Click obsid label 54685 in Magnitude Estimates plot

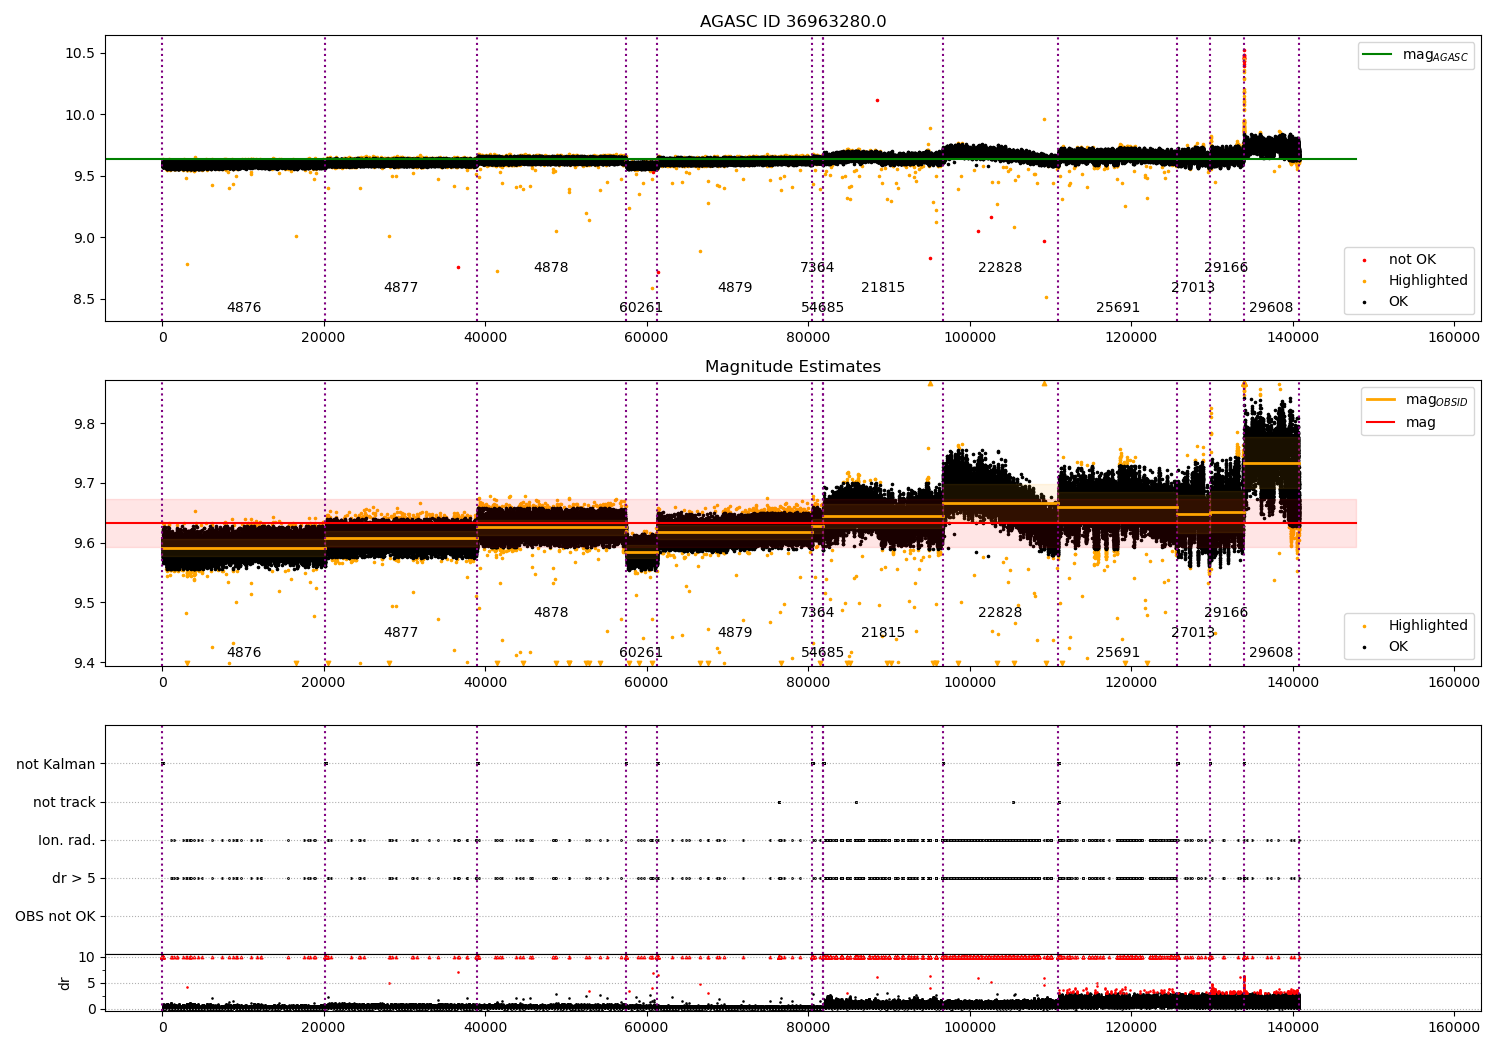point(823,653)
